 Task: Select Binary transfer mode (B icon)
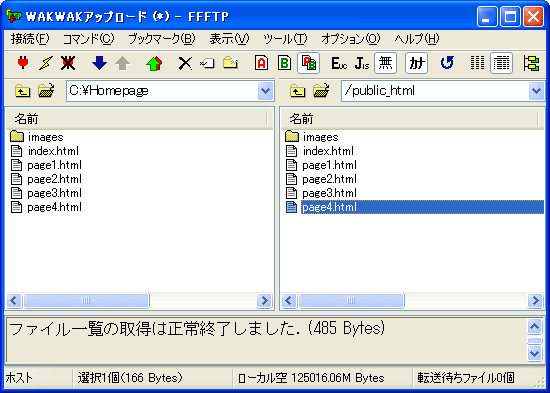point(284,63)
